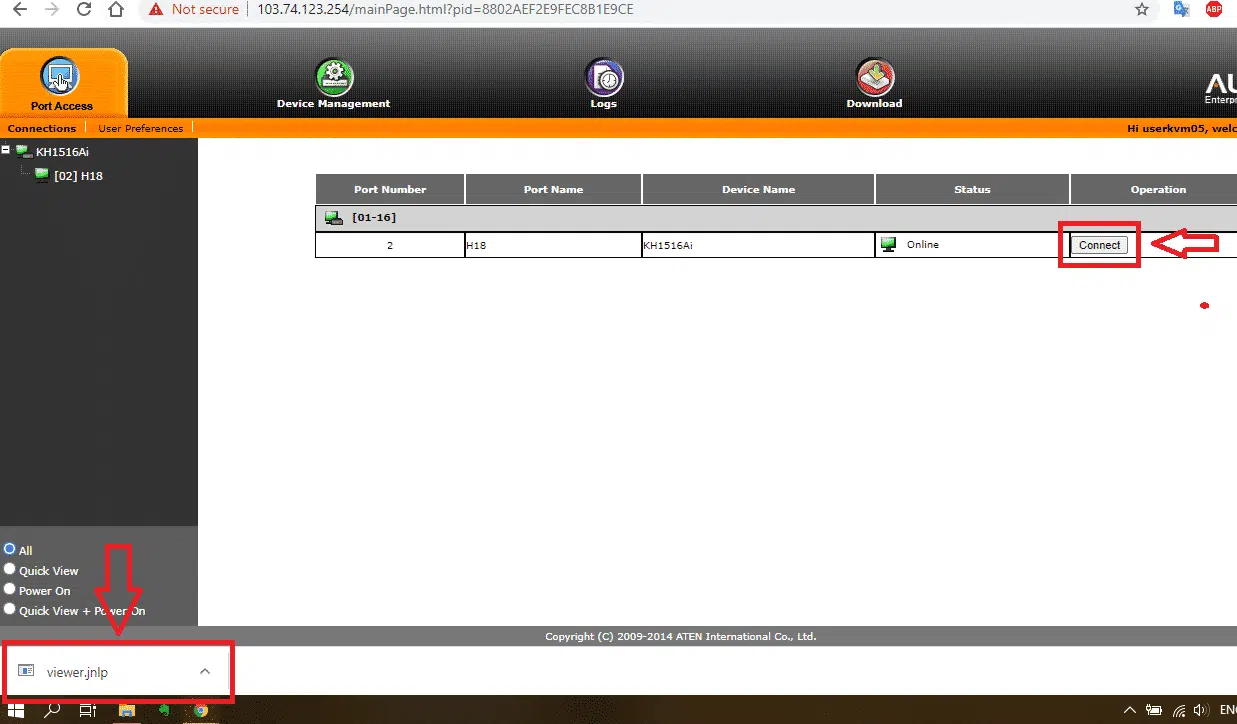The image size is (1237, 724).
Task: Click the browser address bar URL
Action: pos(445,10)
